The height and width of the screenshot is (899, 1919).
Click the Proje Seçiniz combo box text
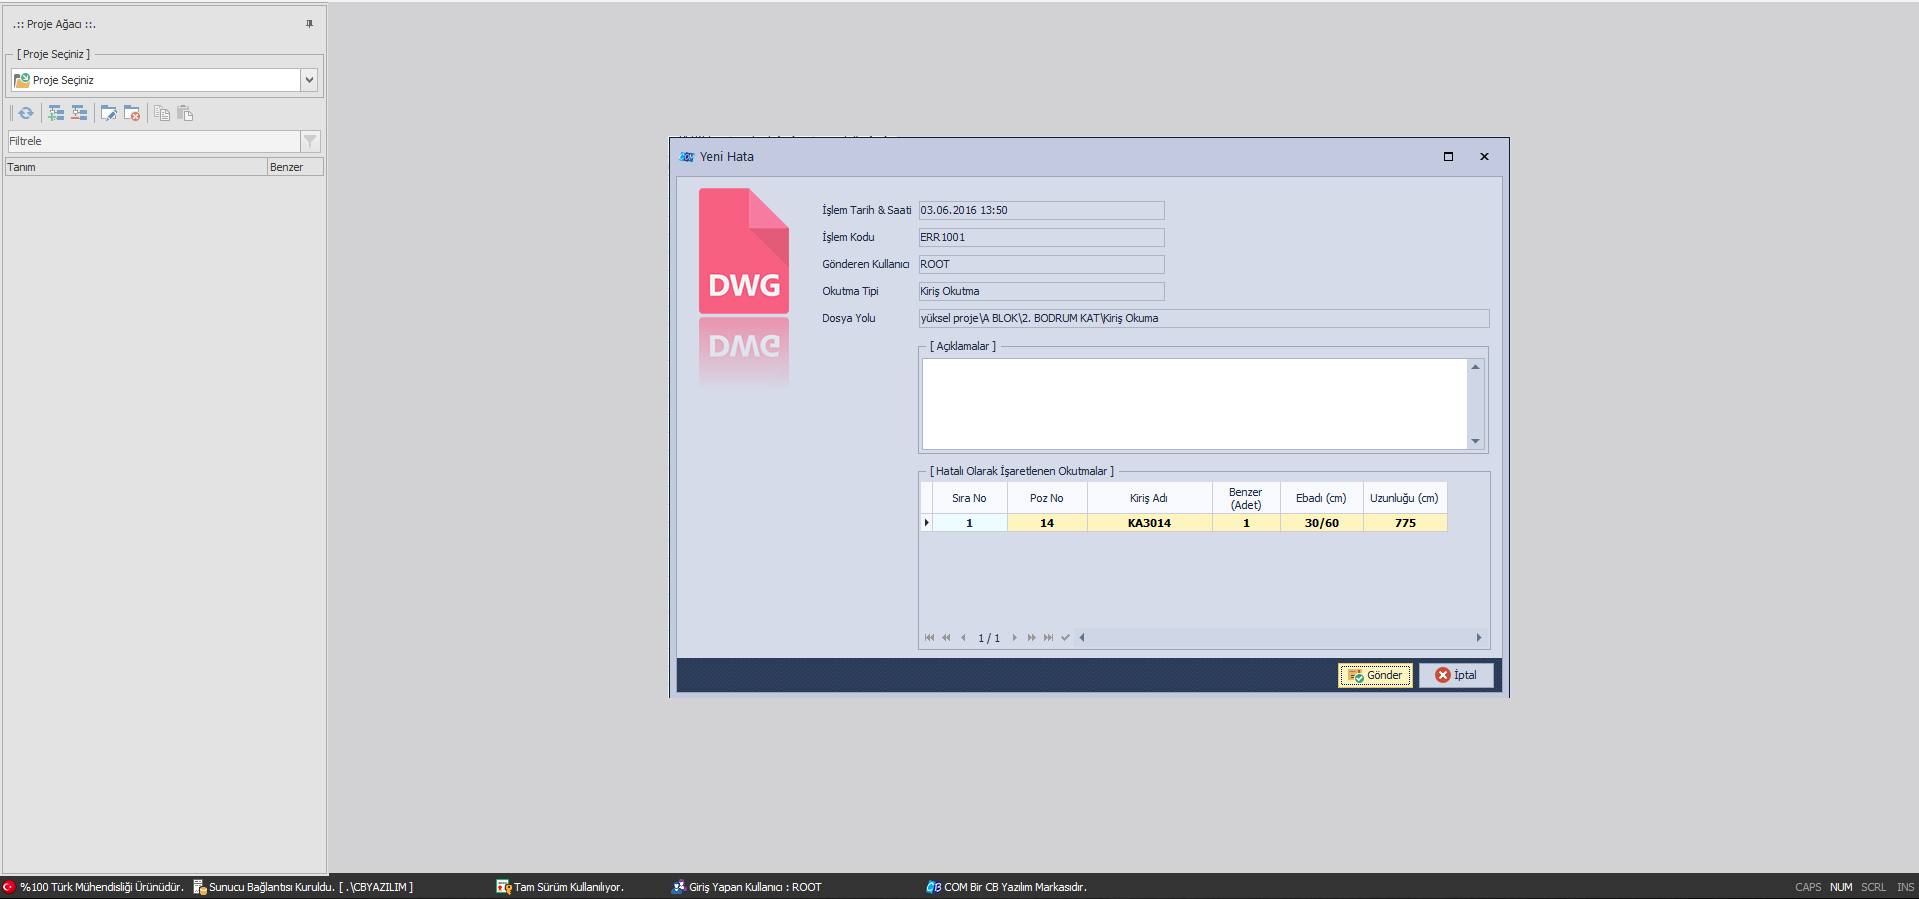click(x=63, y=80)
